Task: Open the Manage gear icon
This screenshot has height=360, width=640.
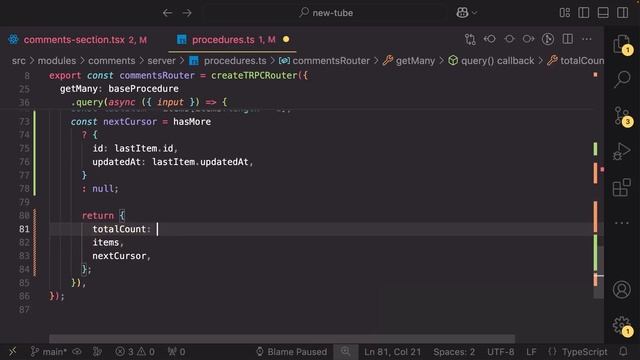Action: point(622,325)
